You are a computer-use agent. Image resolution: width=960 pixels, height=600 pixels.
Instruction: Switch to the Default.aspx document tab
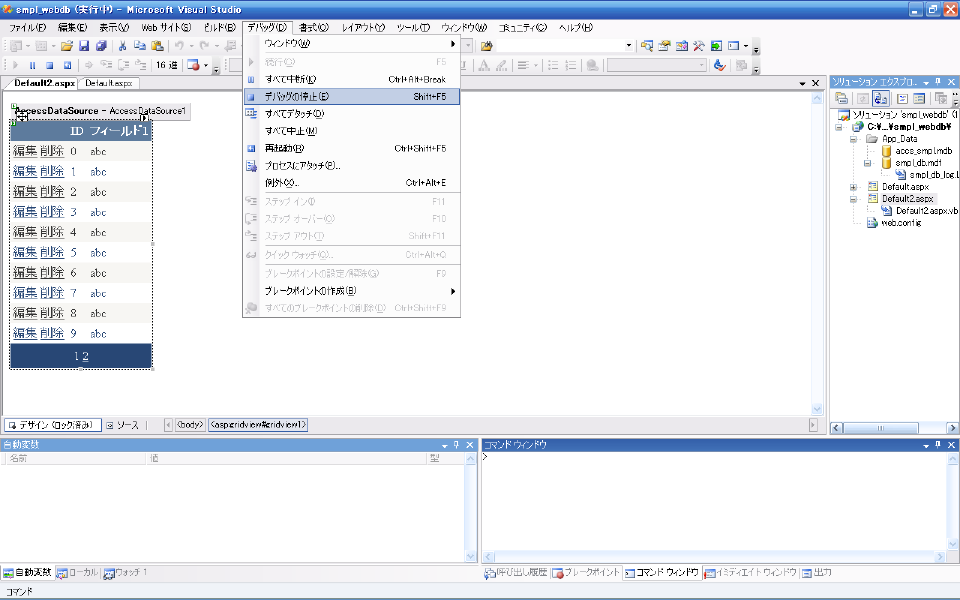109,83
